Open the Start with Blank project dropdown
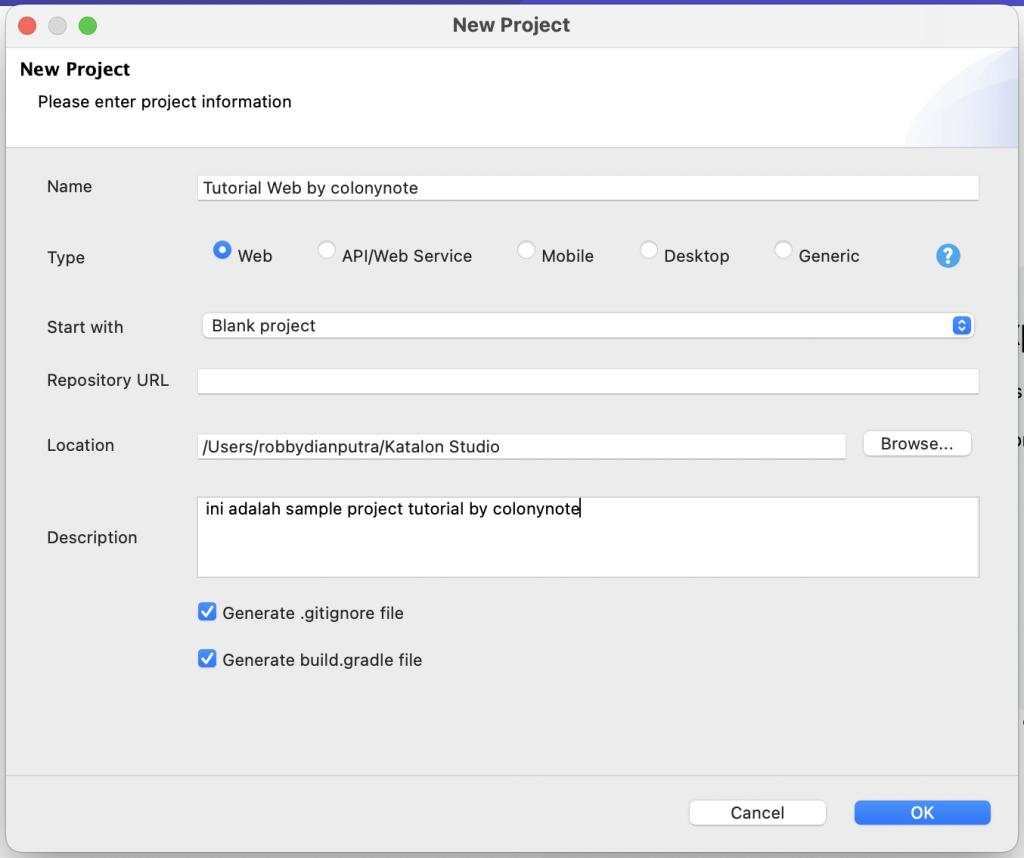The width and height of the screenshot is (1024, 858). (587, 326)
